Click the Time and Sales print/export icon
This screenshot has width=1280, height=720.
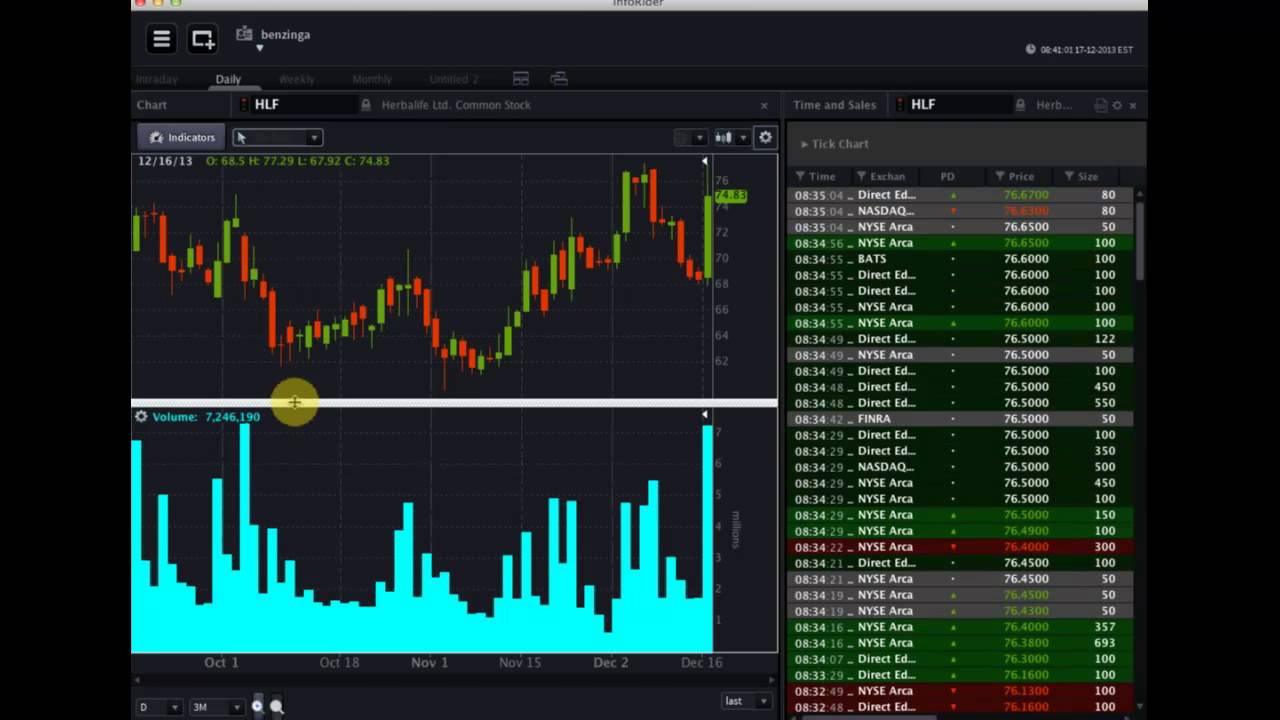pos(1101,105)
